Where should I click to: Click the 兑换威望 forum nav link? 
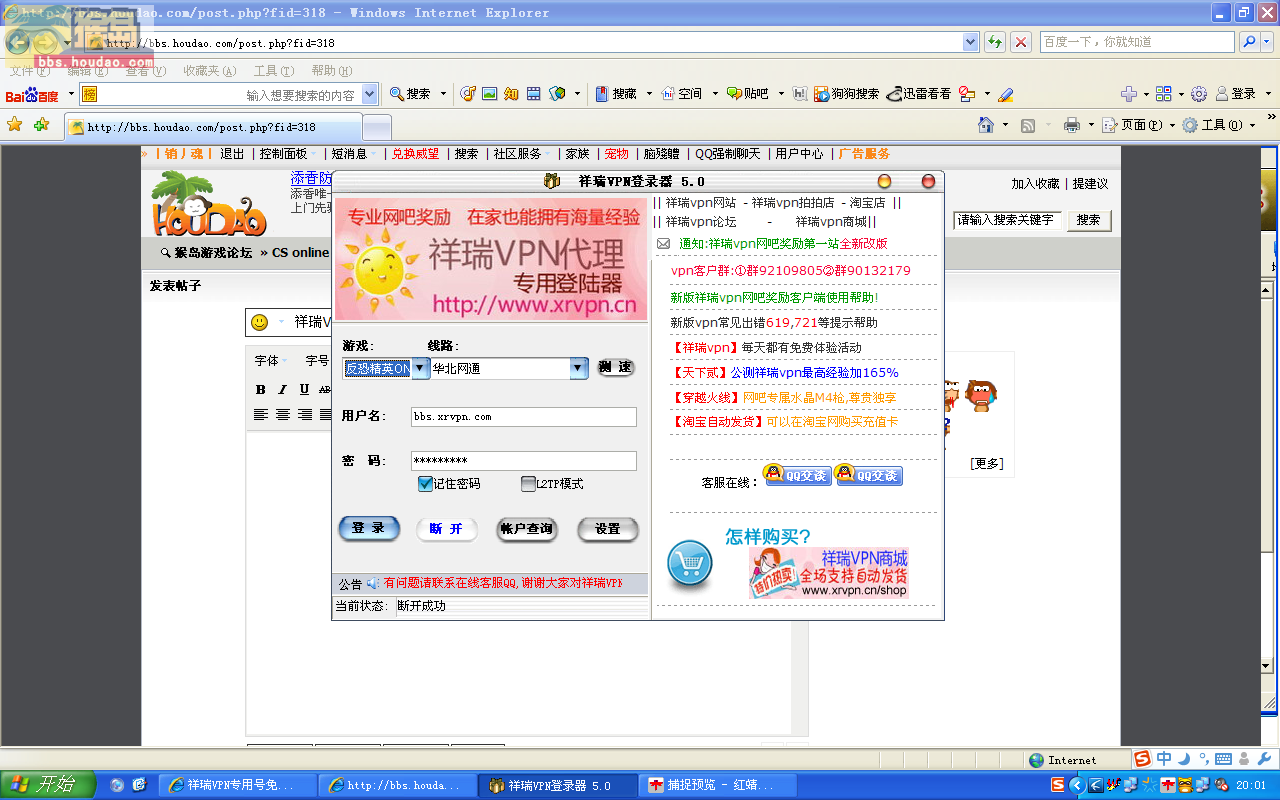tap(415, 154)
